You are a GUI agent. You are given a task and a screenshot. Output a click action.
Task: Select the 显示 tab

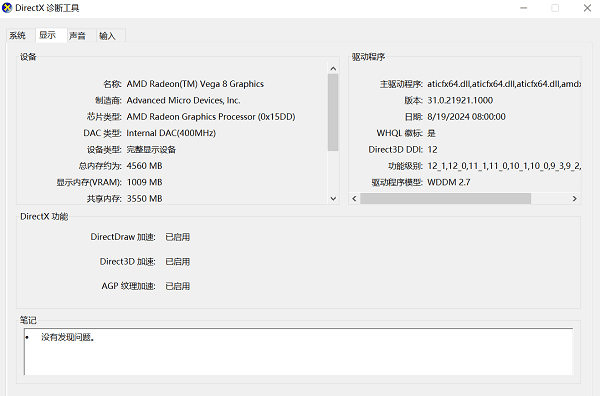click(x=47, y=35)
